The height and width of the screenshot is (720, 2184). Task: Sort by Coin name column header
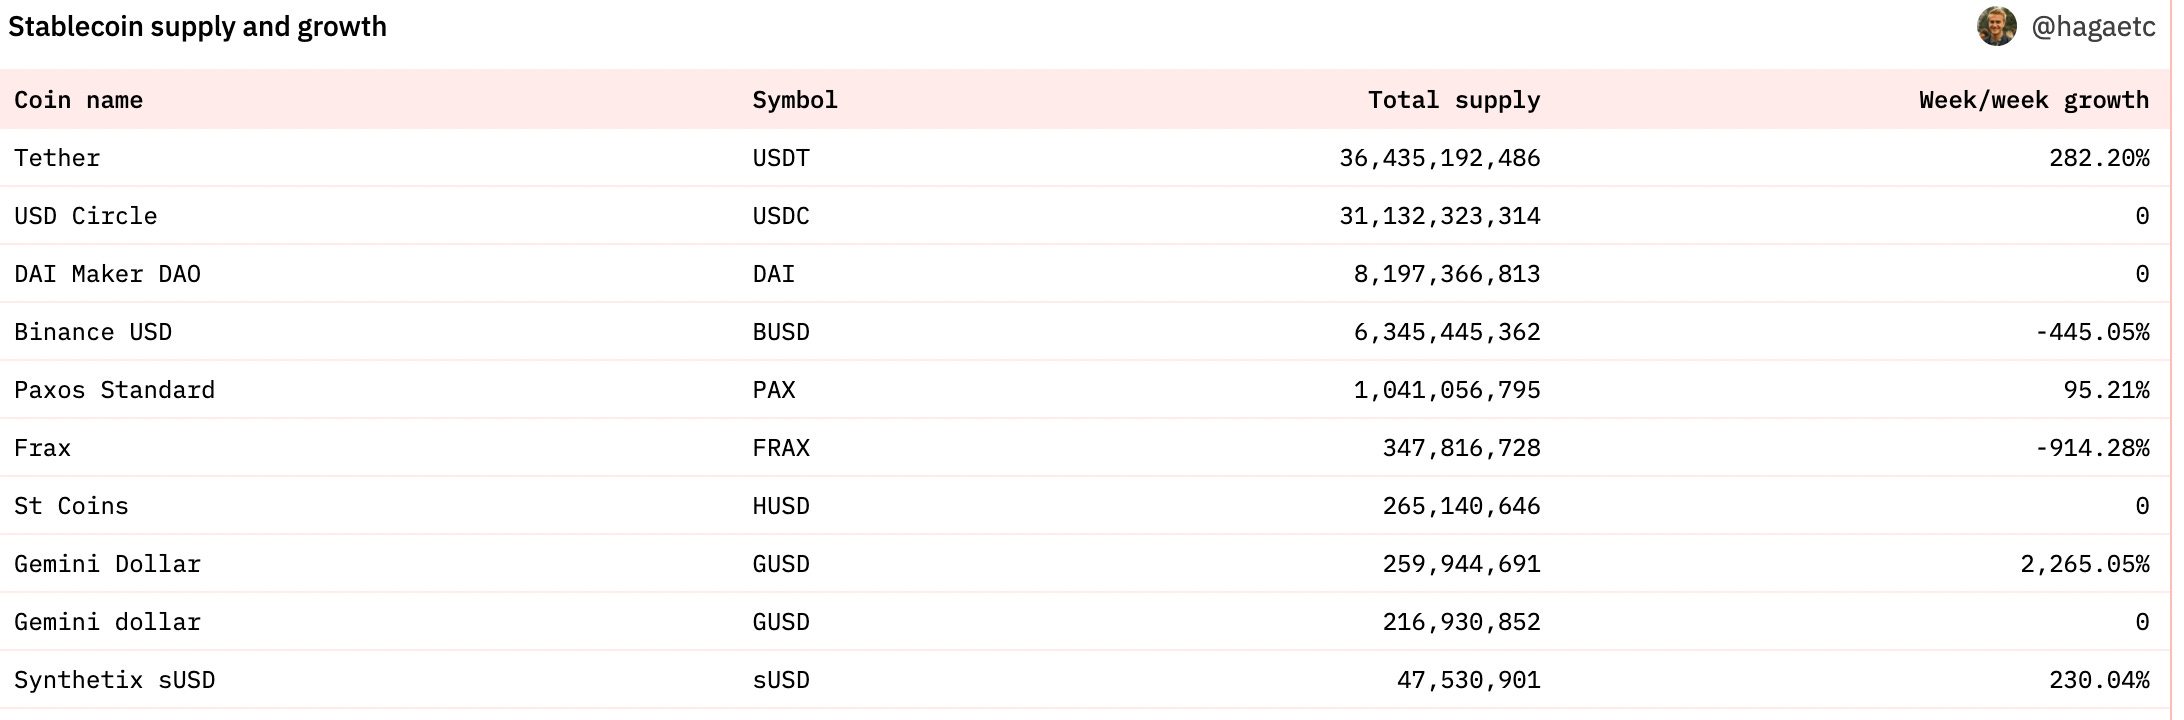click(x=78, y=100)
